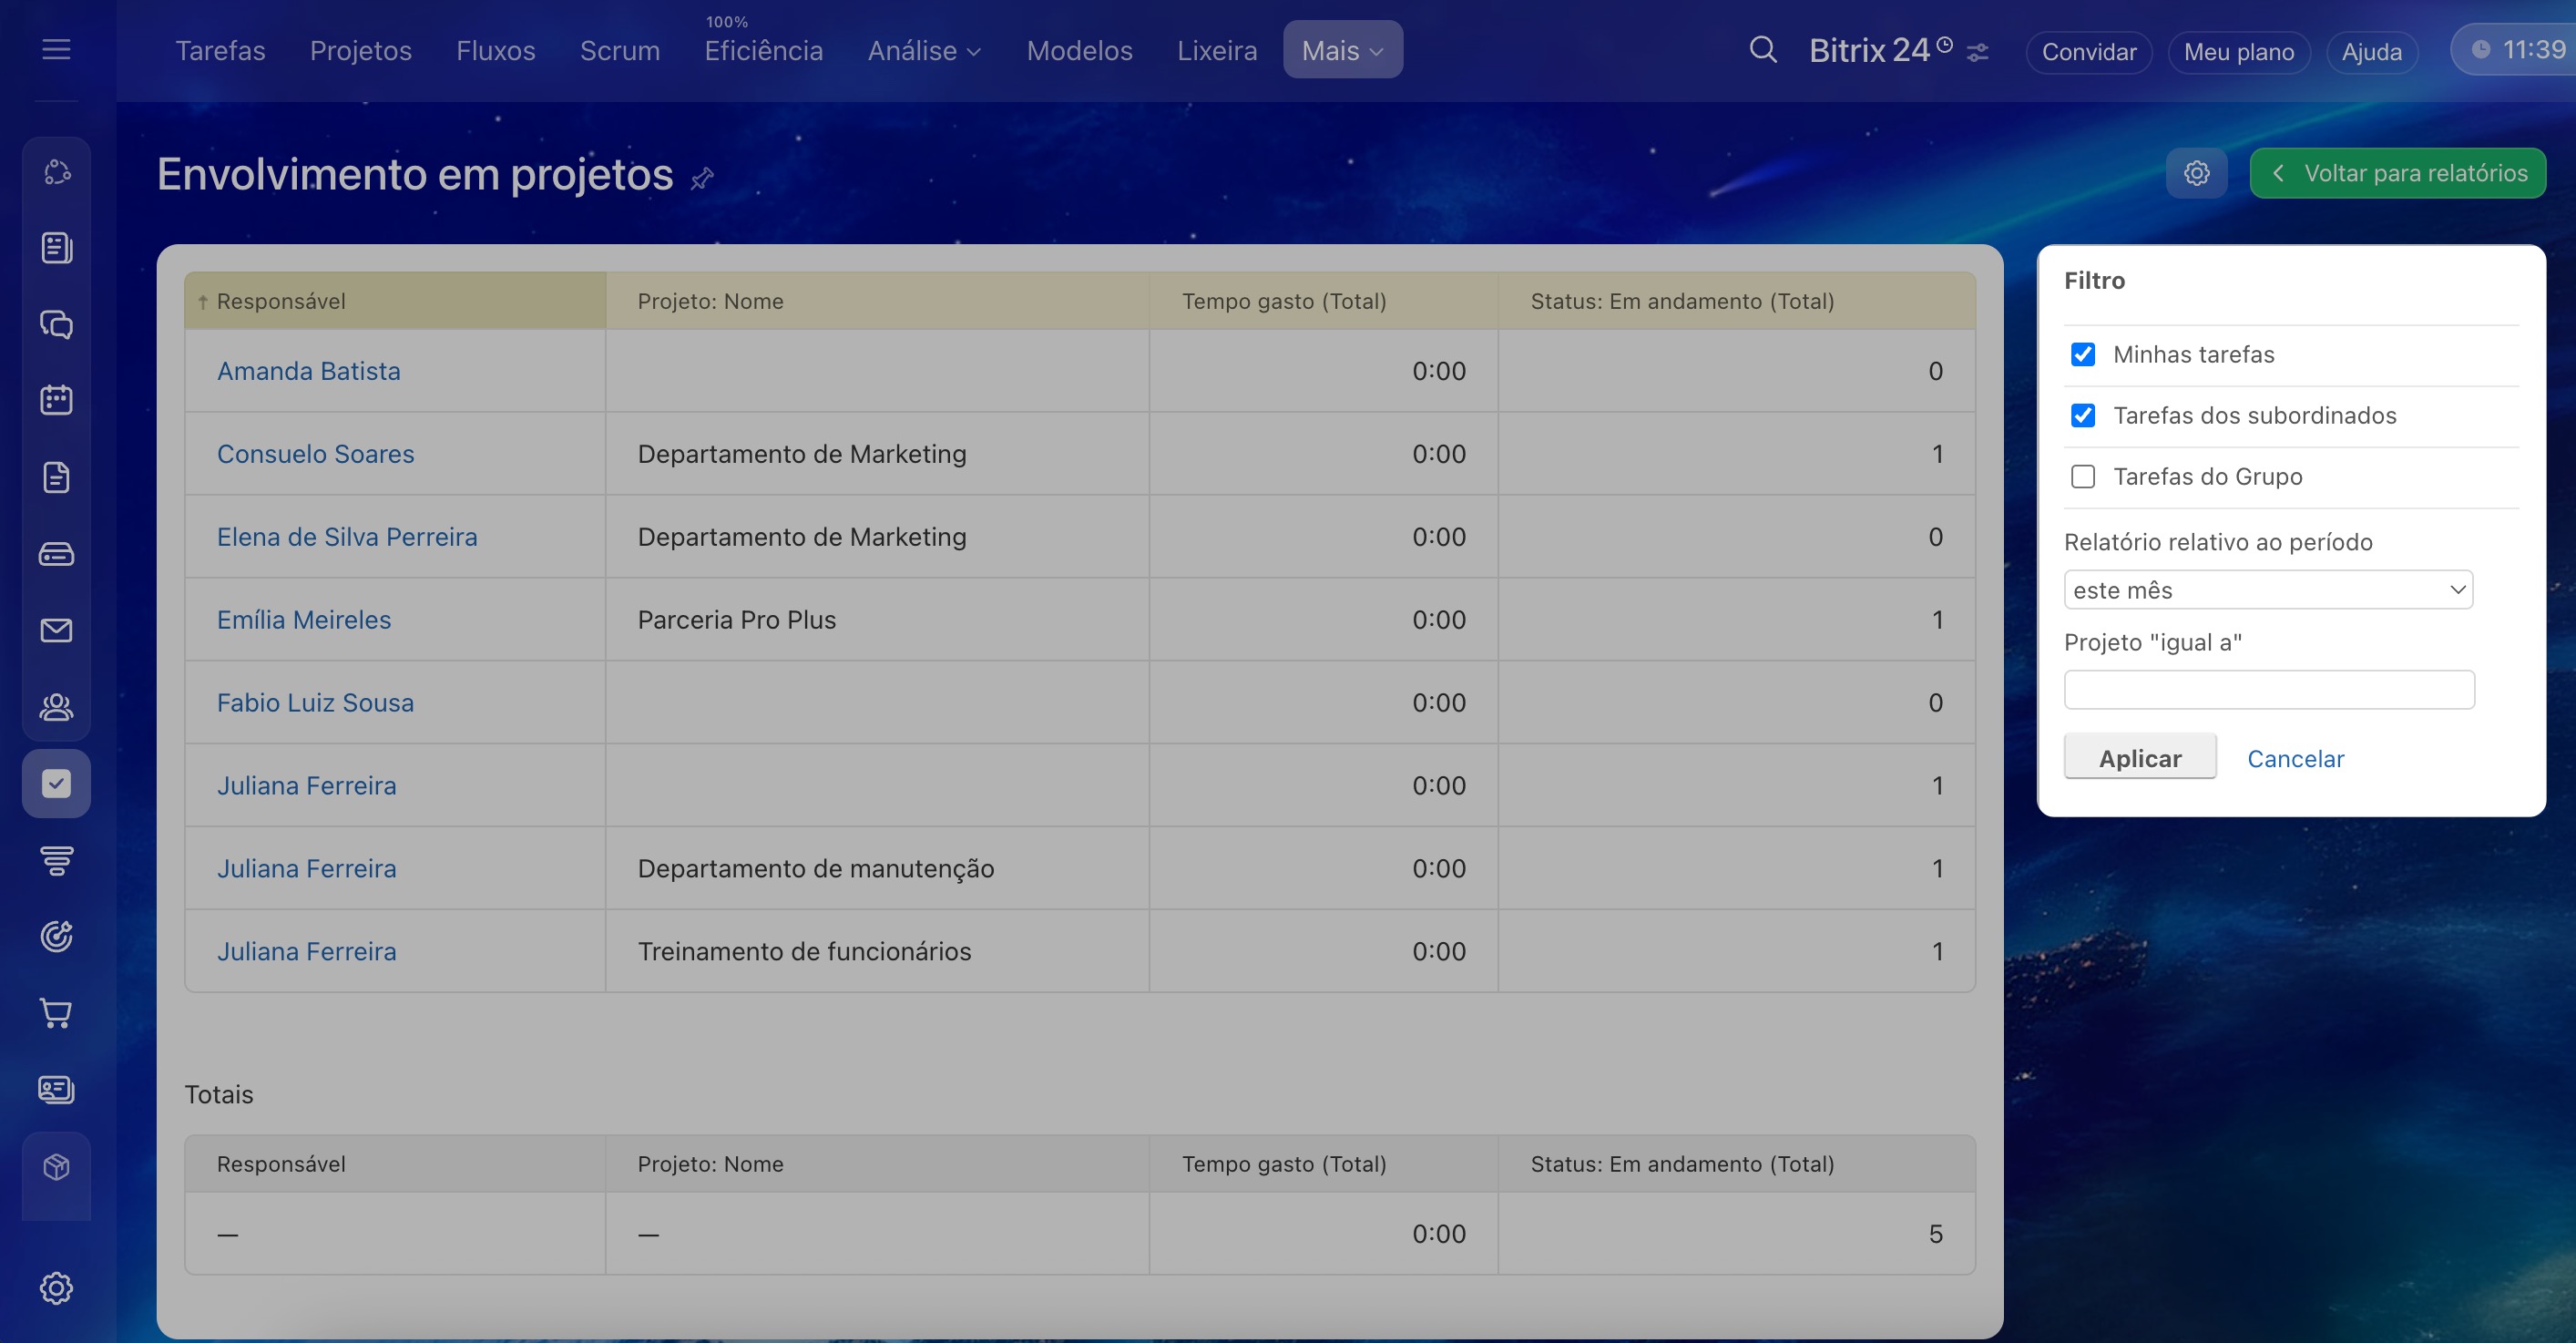Enable the Tarefas do Grupo checkbox
Viewport: 2576px width, 1343px height.
point(2083,477)
